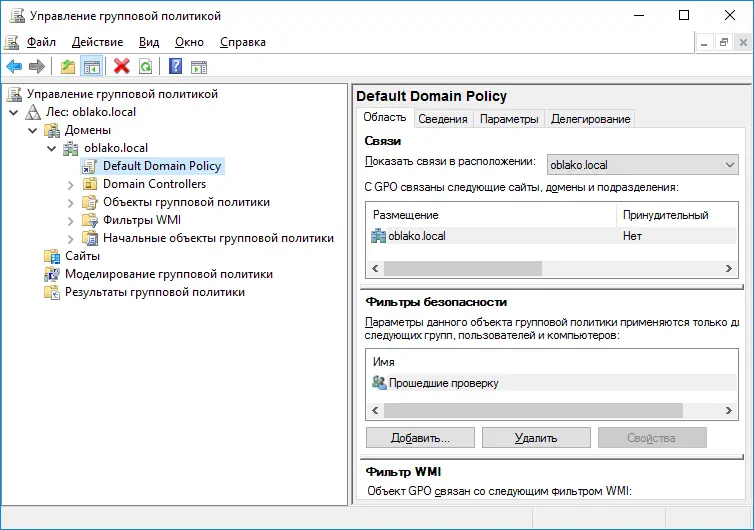
Task: Click the red Delete X icon
Action: [x=122, y=67]
